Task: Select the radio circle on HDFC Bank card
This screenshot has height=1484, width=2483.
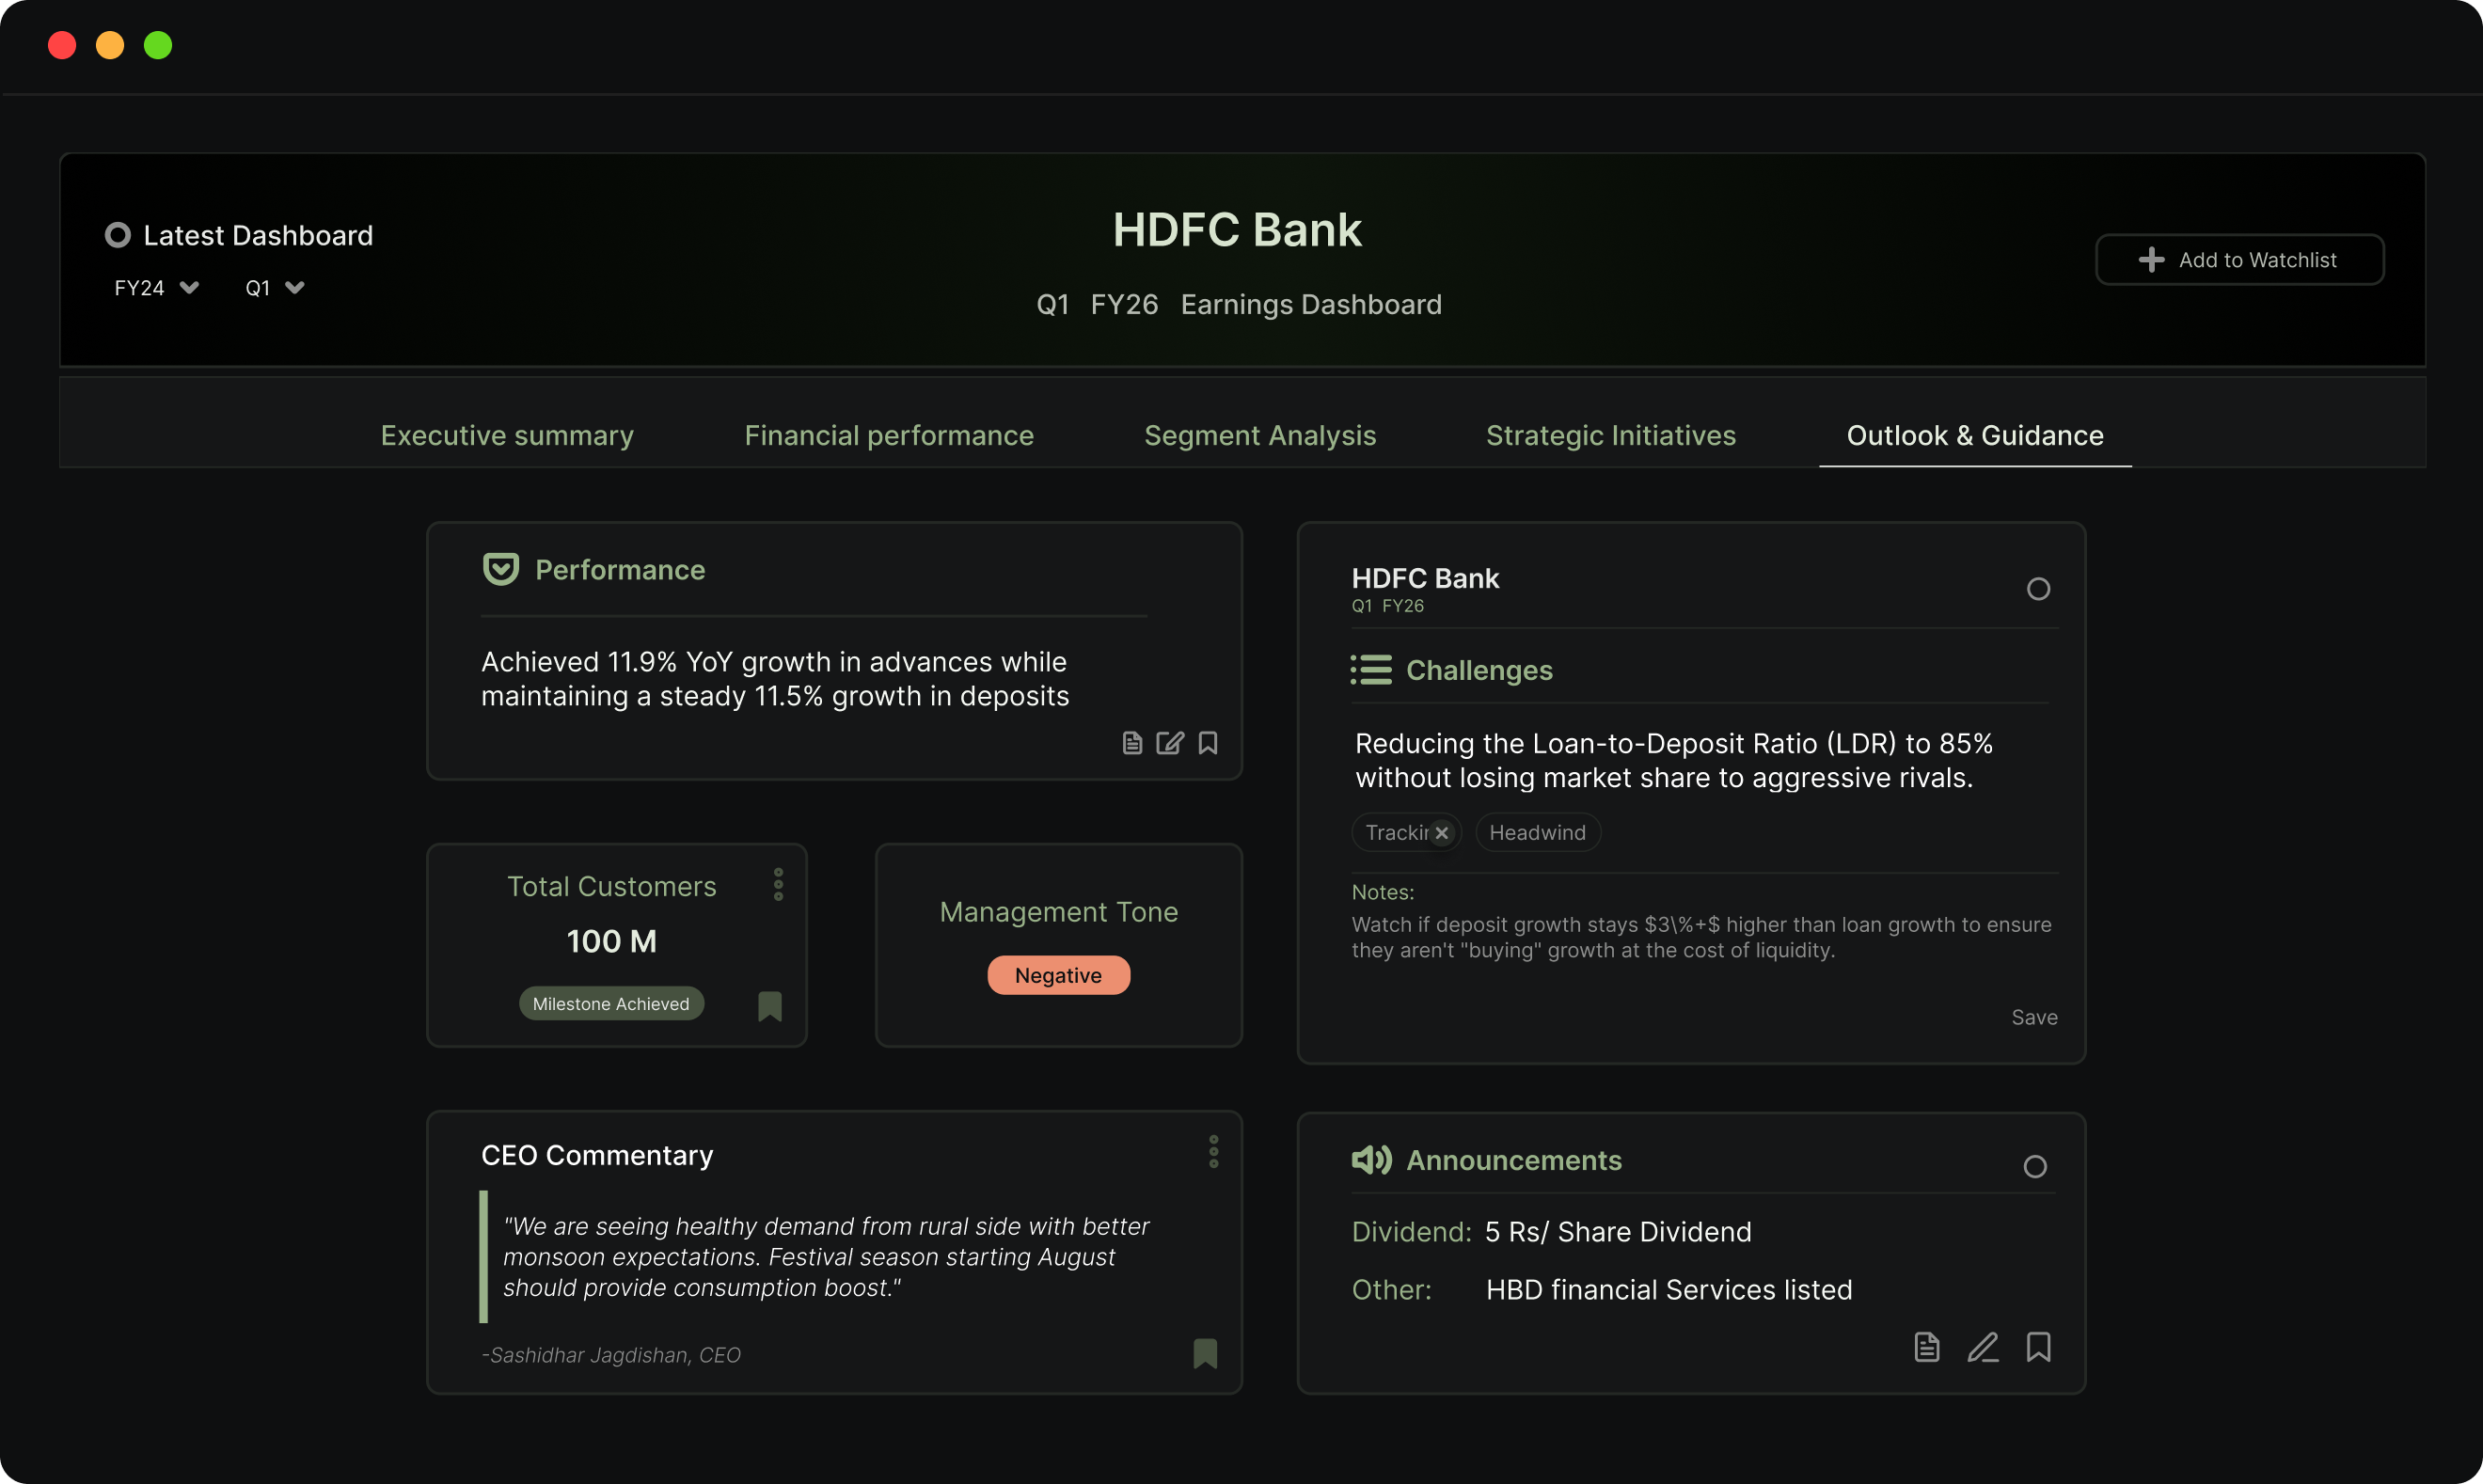Action: pyautogui.click(x=2039, y=589)
